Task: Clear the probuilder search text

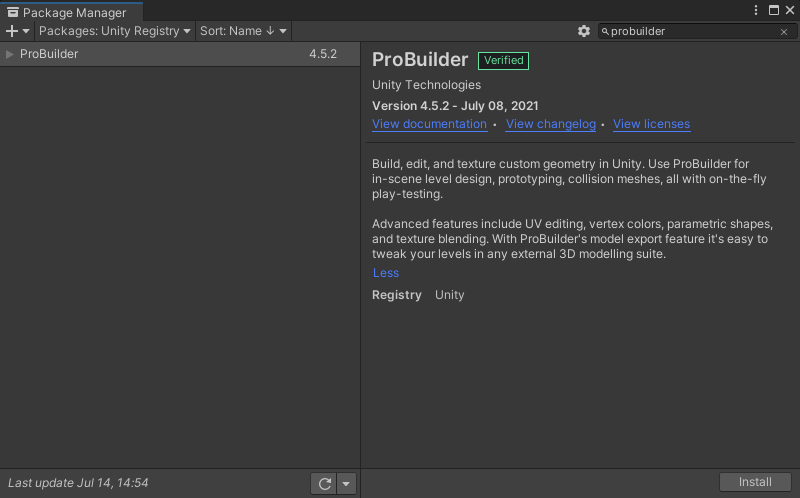Action: pos(784,32)
